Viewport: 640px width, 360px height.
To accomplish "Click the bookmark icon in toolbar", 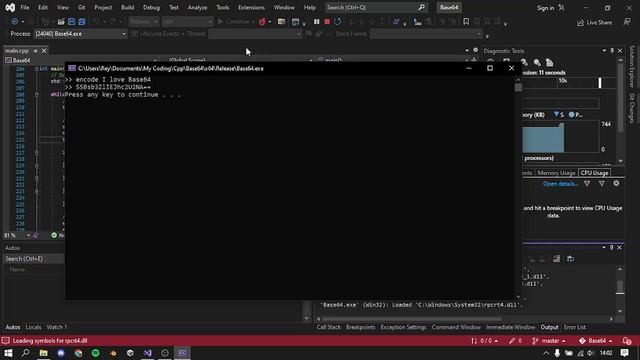I will pyautogui.click(x=466, y=22).
